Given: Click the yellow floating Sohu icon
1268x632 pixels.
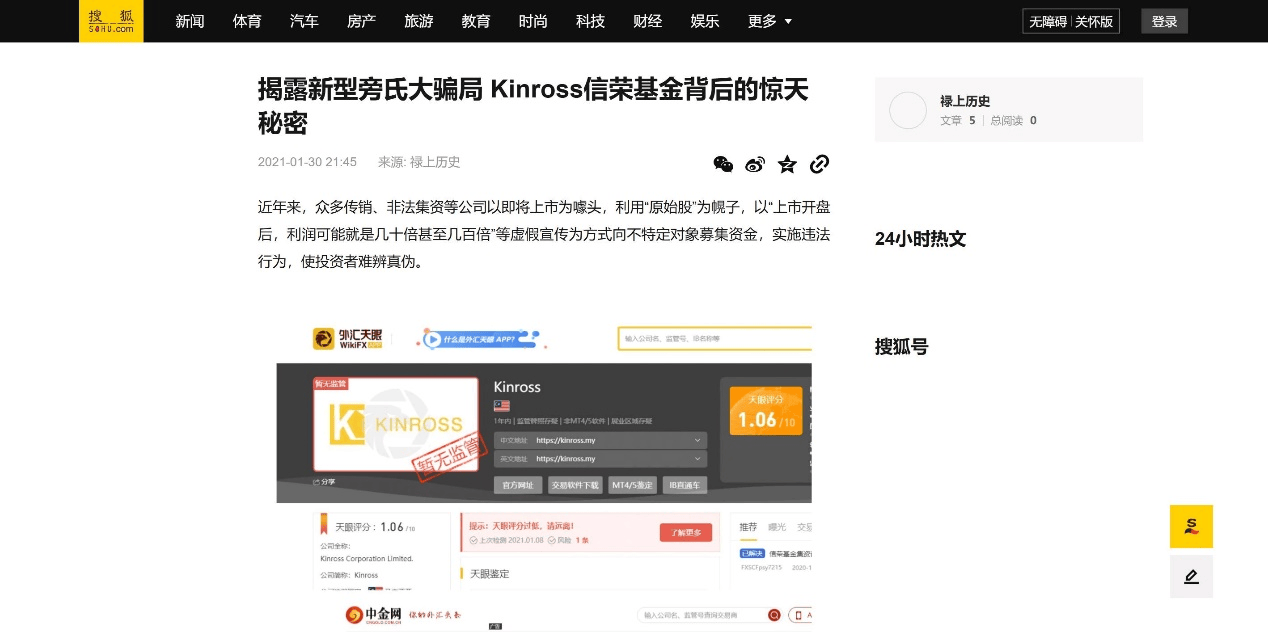Looking at the screenshot, I should tap(1191, 526).
